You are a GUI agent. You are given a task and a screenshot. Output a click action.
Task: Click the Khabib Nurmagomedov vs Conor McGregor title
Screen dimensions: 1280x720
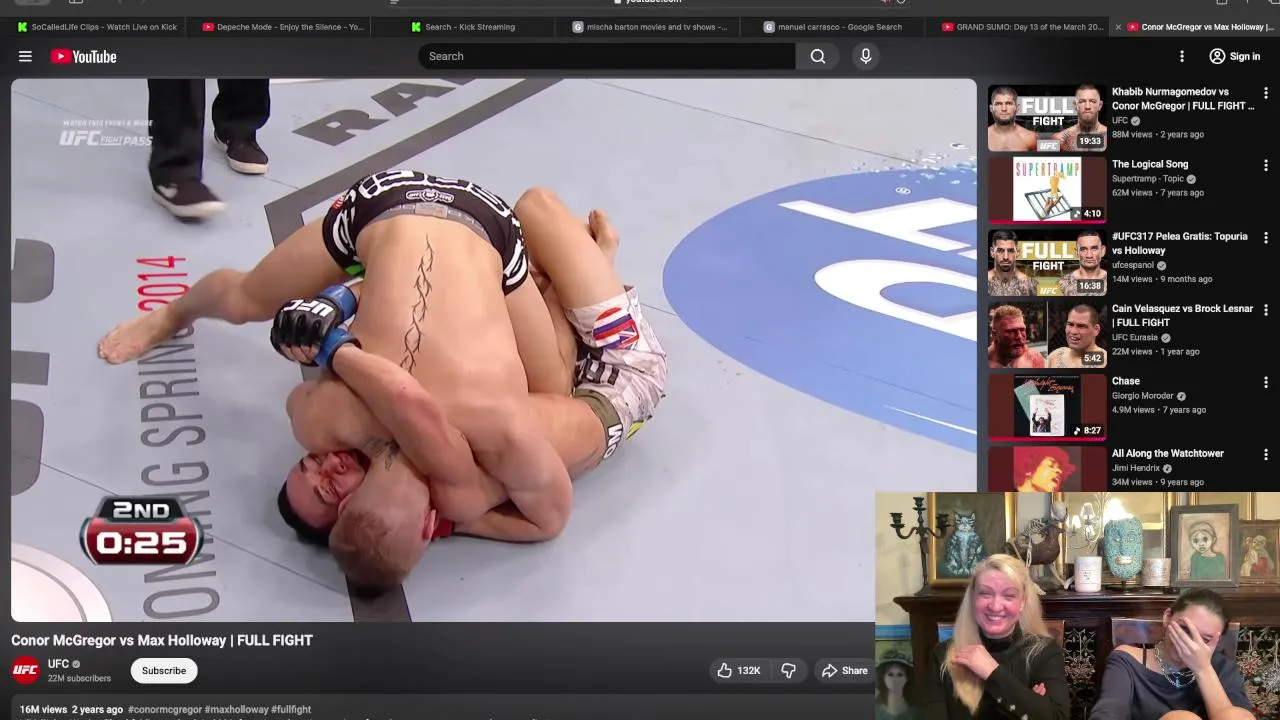(1182, 98)
